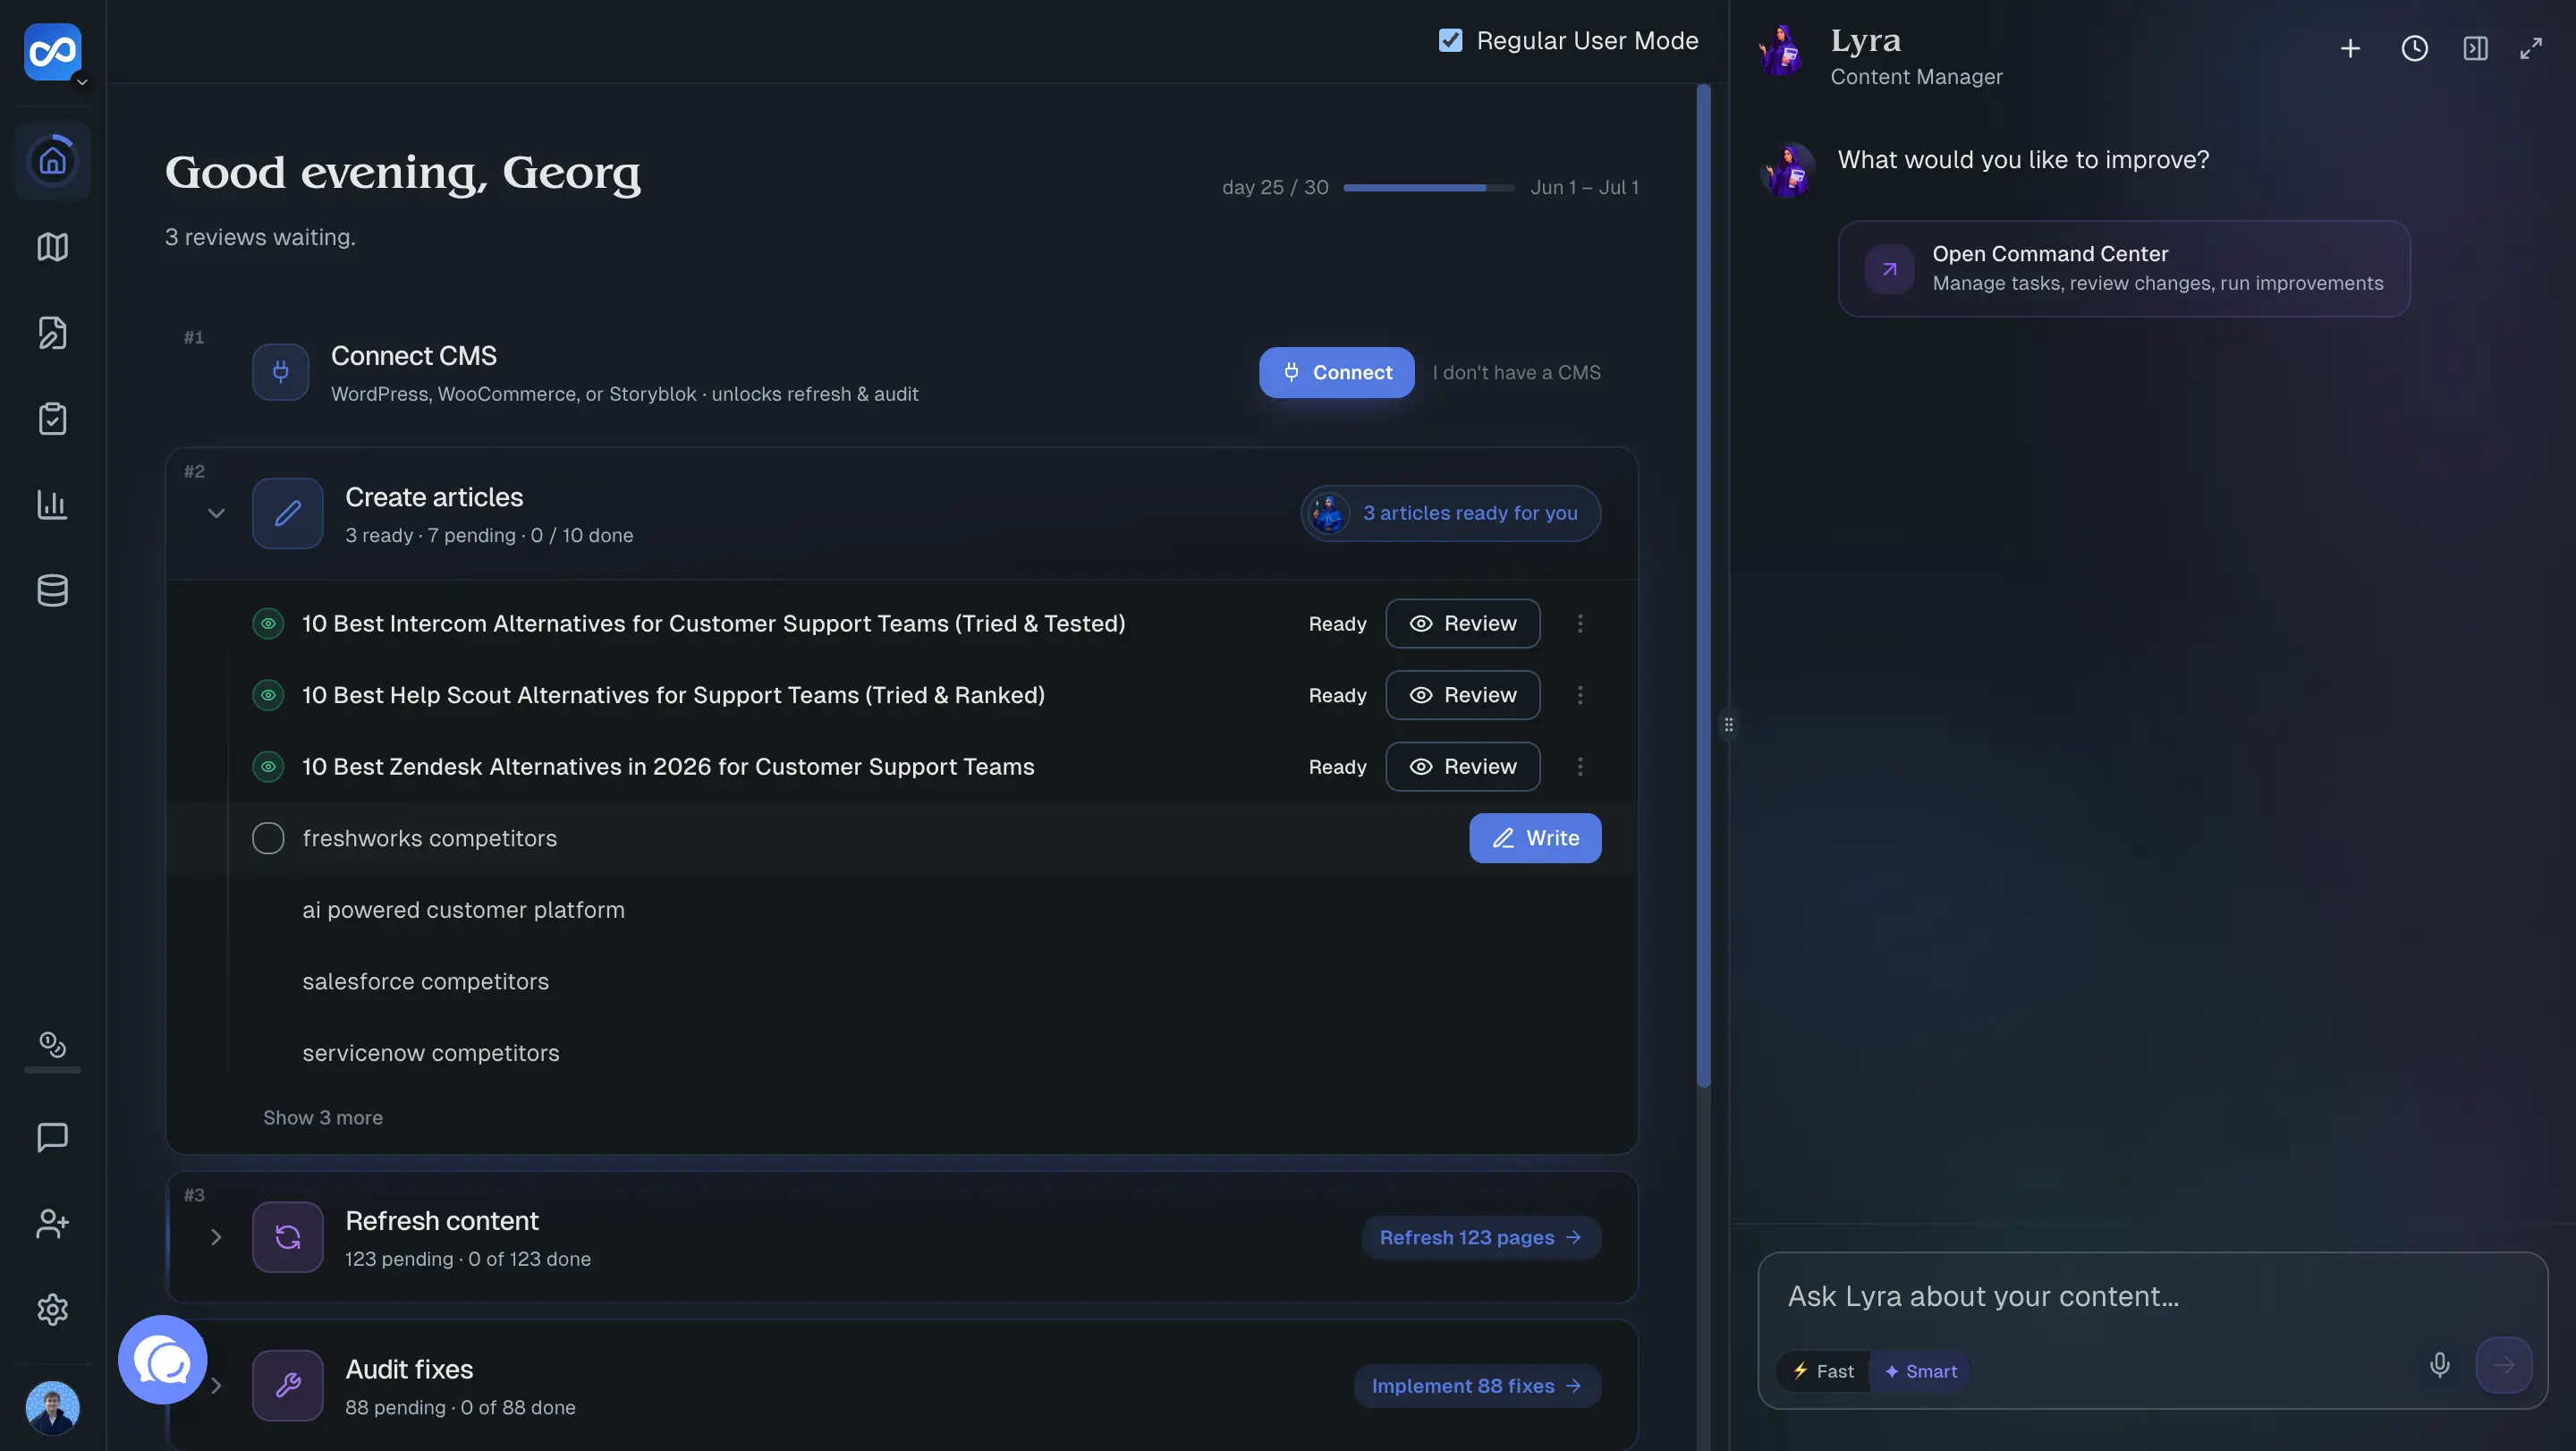Image resolution: width=2576 pixels, height=1451 pixels.
Task: Click the Audit fixes wrench icon
Action: [x=288, y=1386]
